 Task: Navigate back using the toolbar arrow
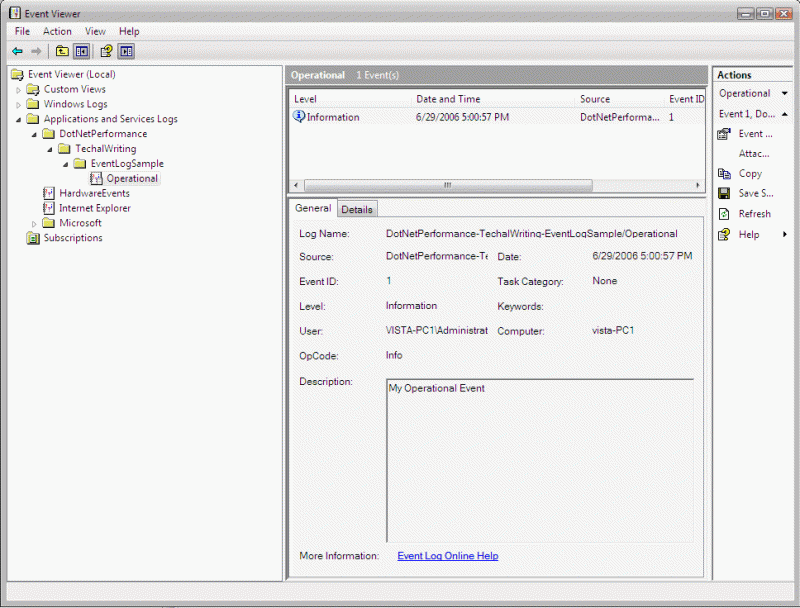pyautogui.click(x=17, y=49)
